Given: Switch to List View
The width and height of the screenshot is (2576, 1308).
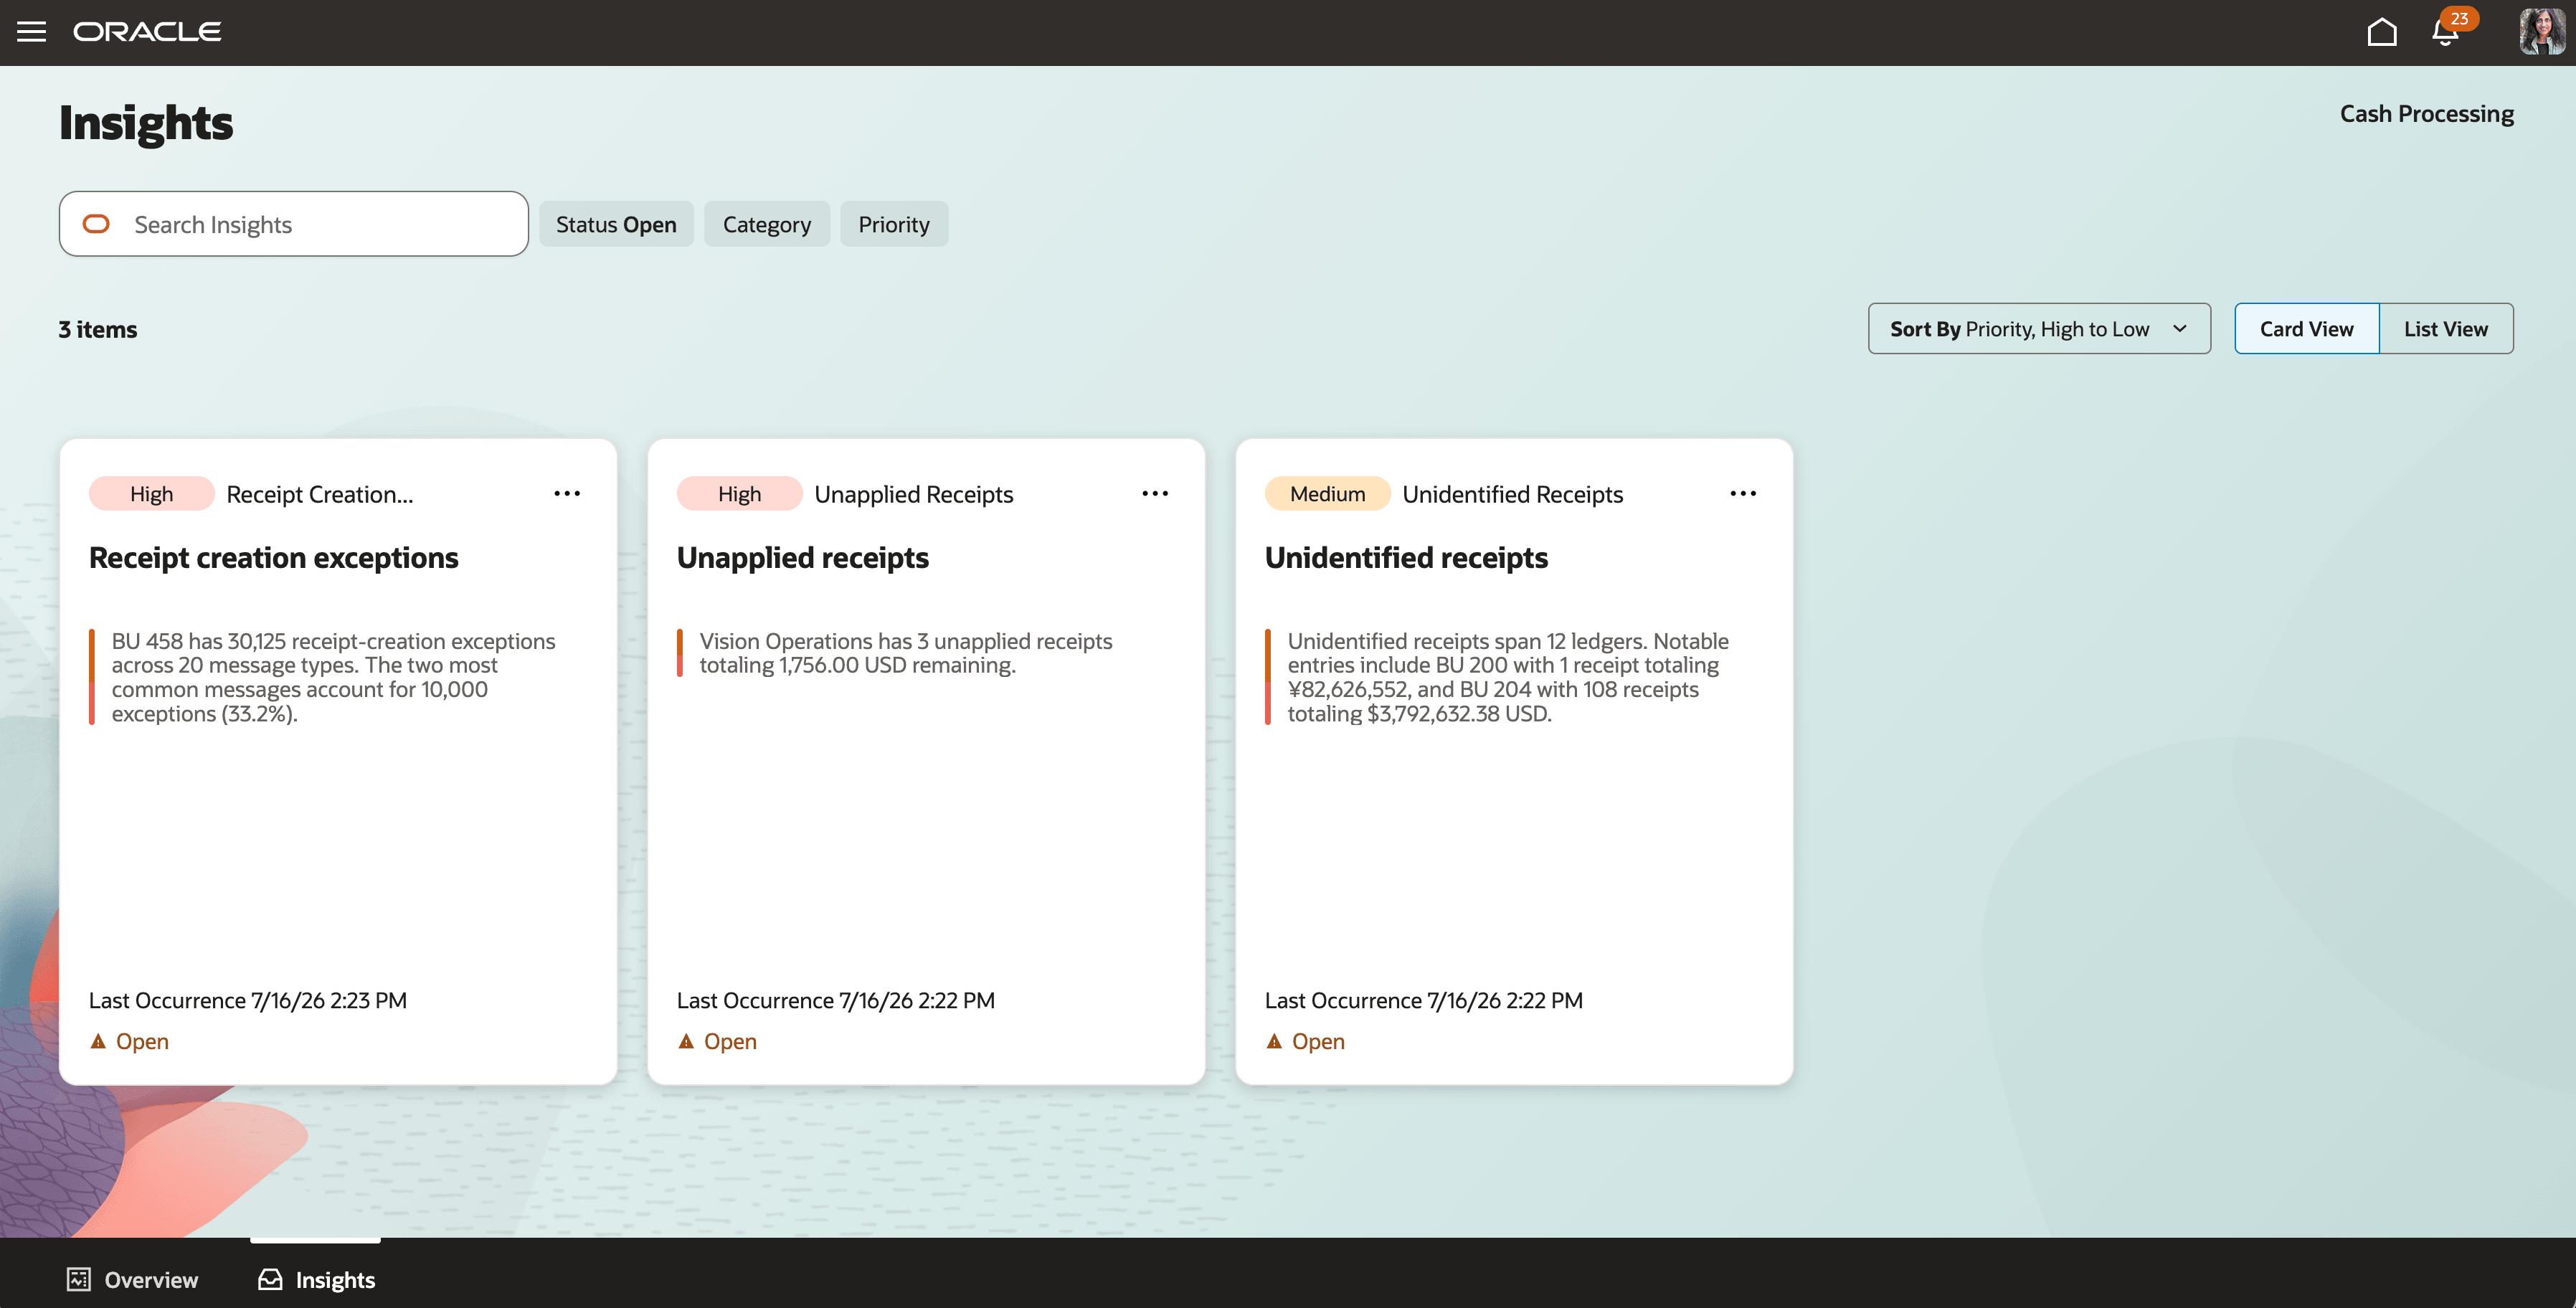Looking at the screenshot, I should tap(2446, 329).
